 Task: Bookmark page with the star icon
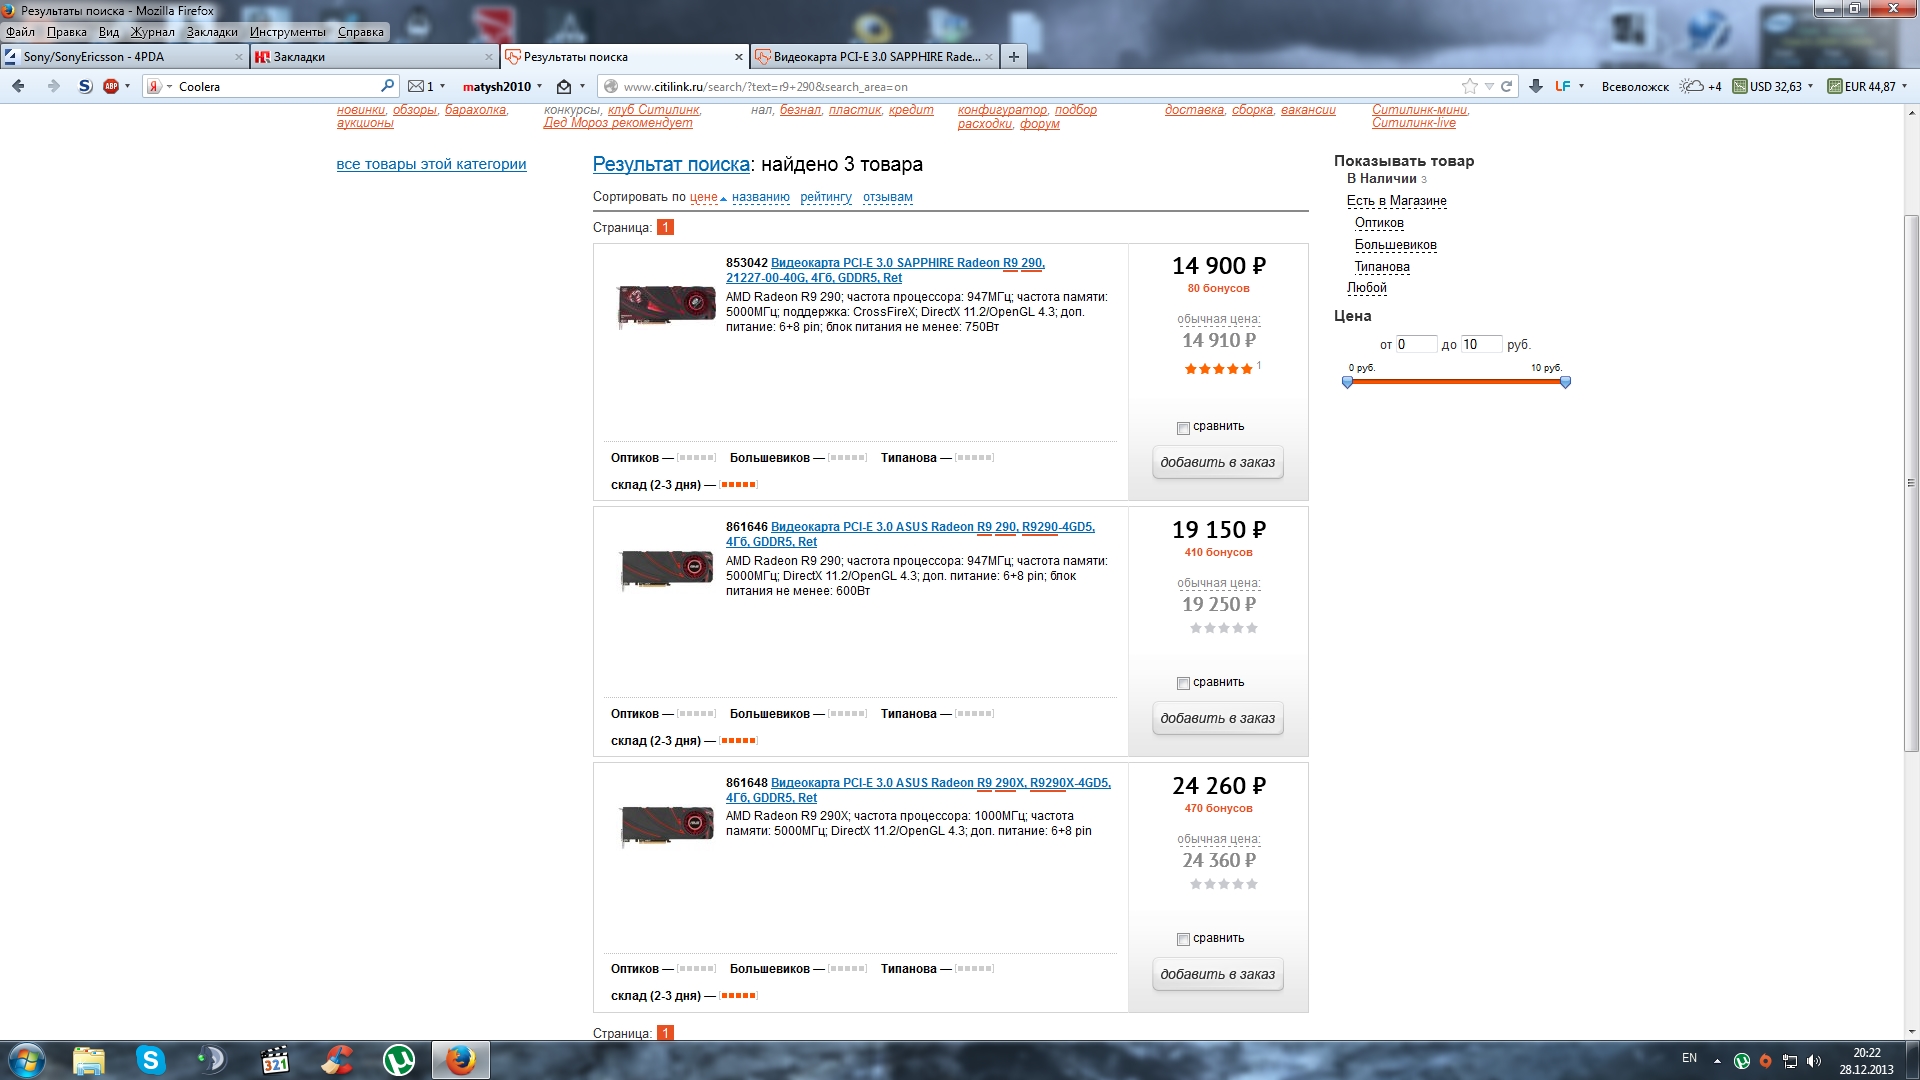click(x=1469, y=87)
